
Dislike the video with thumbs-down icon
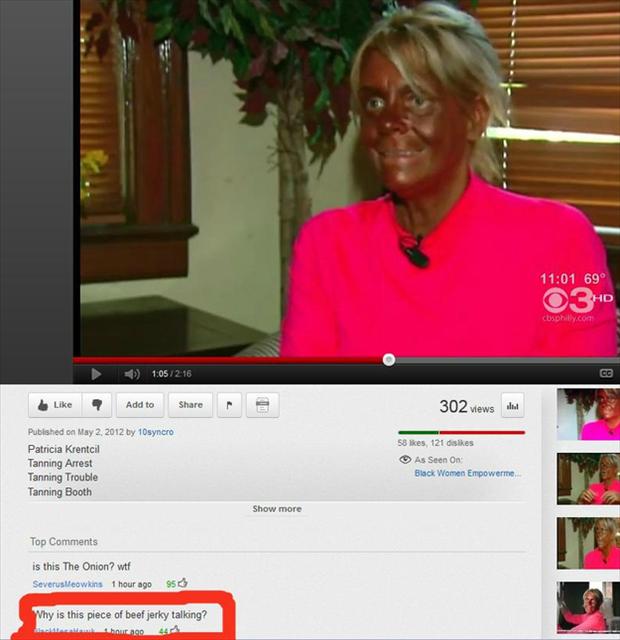click(97, 405)
